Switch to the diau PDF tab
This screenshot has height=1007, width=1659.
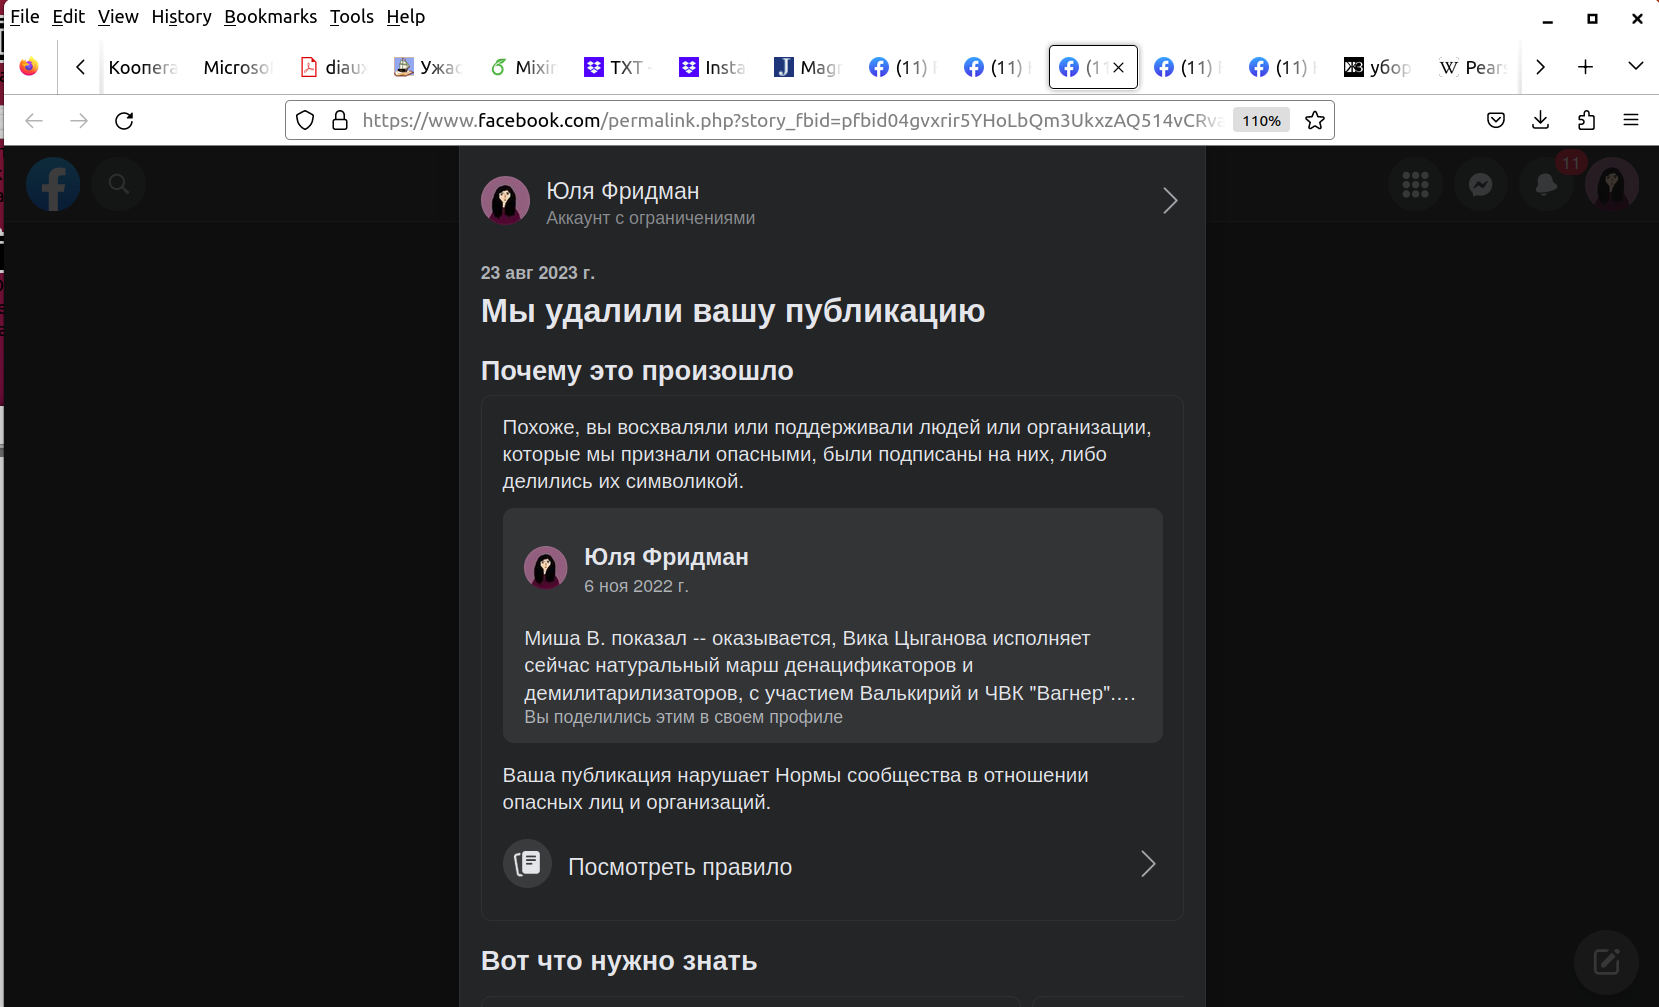pos(335,67)
